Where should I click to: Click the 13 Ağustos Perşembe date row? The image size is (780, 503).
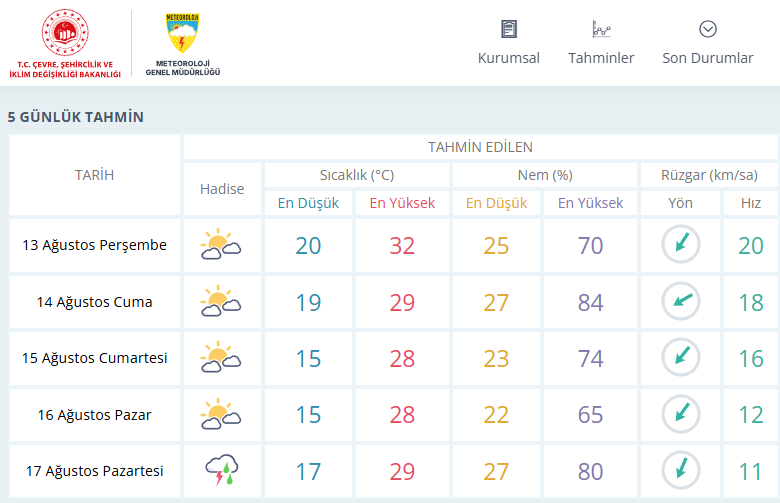(95, 245)
